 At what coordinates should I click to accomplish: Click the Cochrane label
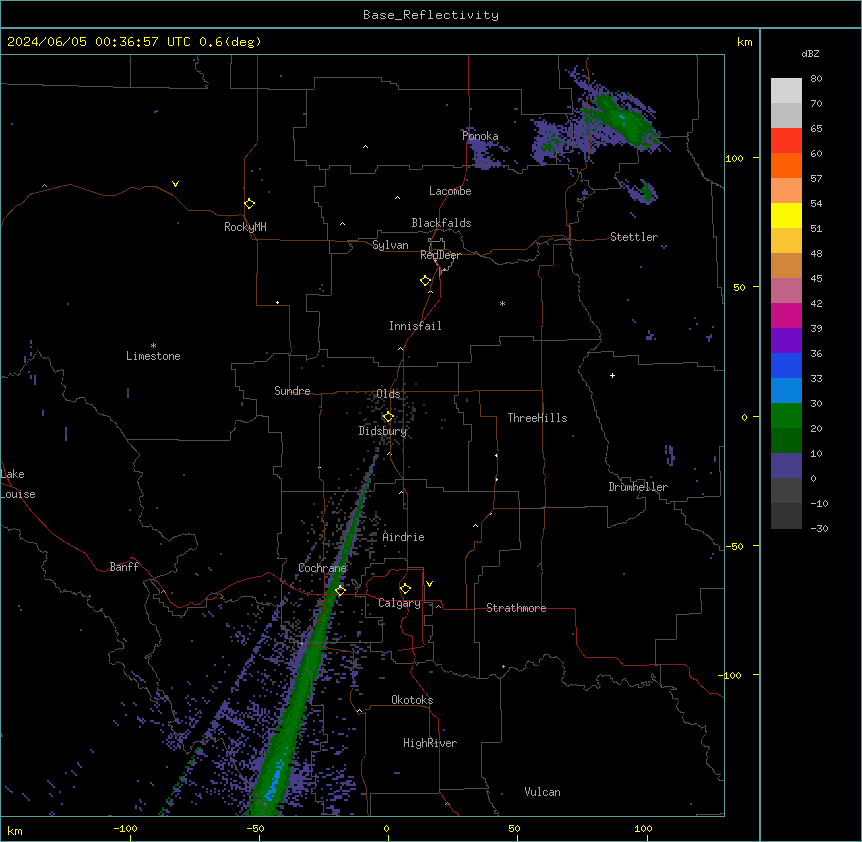[x=322, y=568]
